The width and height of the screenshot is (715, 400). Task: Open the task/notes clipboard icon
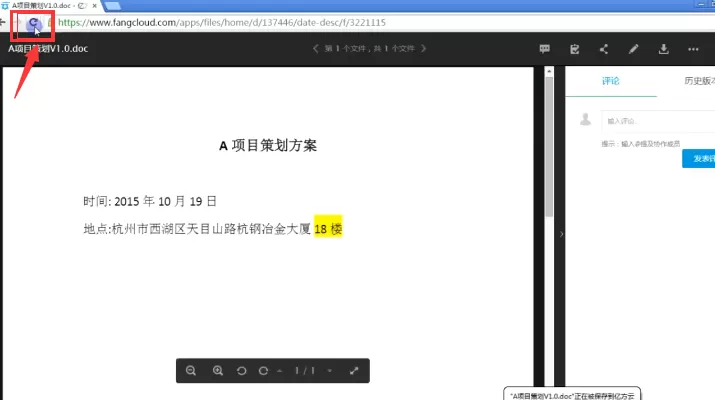[x=575, y=49]
